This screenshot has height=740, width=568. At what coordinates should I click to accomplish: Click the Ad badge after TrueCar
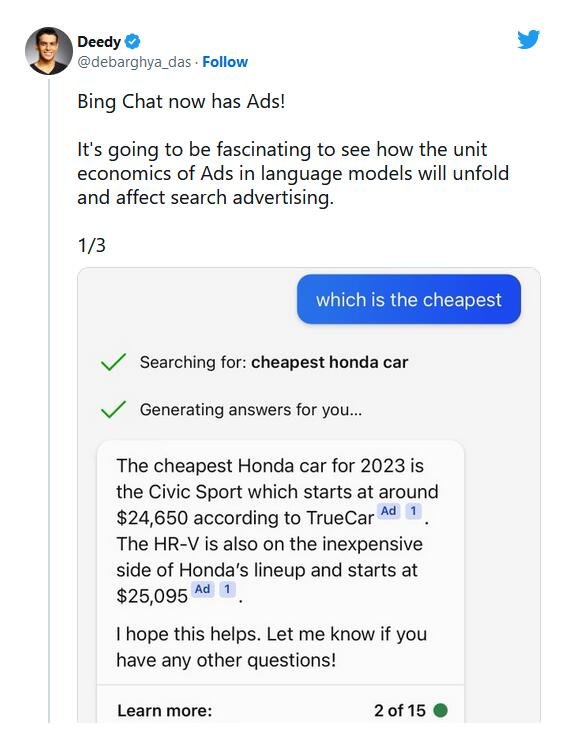point(388,511)
